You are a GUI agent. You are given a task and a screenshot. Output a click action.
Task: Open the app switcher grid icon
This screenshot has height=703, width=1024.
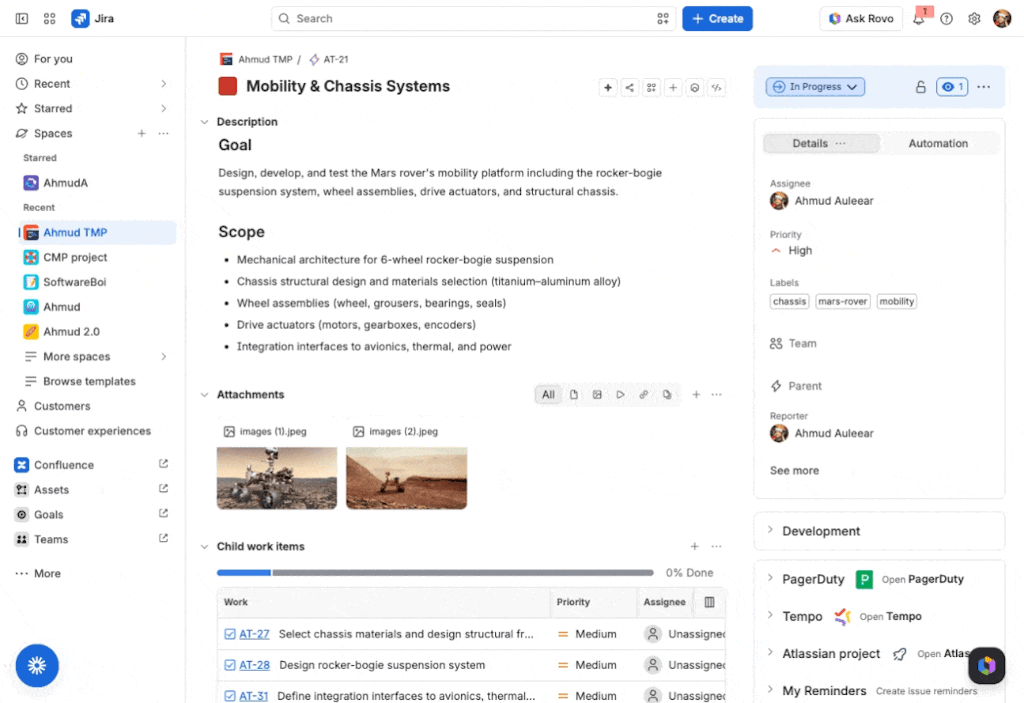[x=50, y=18]
